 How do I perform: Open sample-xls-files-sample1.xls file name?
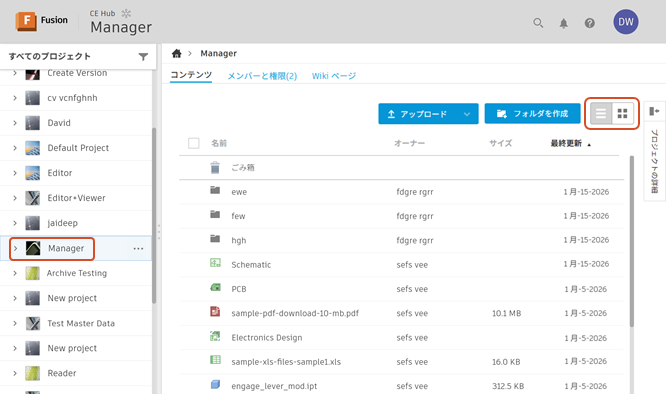coord(286,362)
